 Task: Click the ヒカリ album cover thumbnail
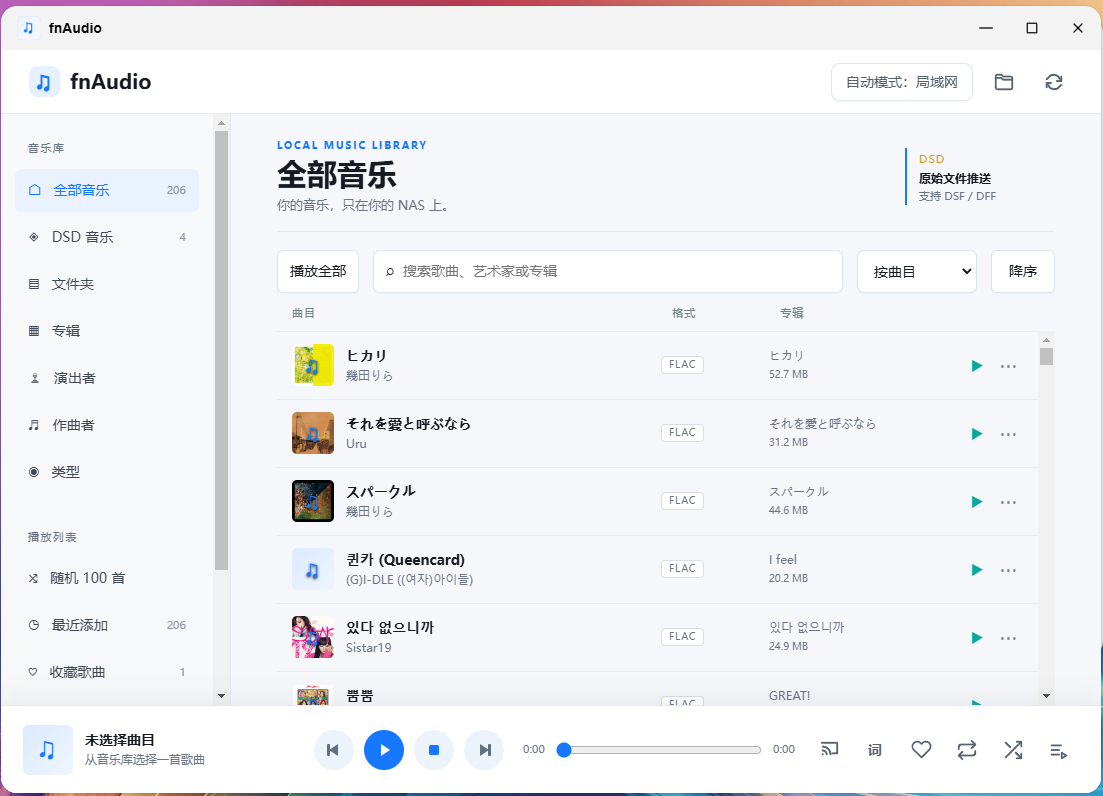coord(313,365)
